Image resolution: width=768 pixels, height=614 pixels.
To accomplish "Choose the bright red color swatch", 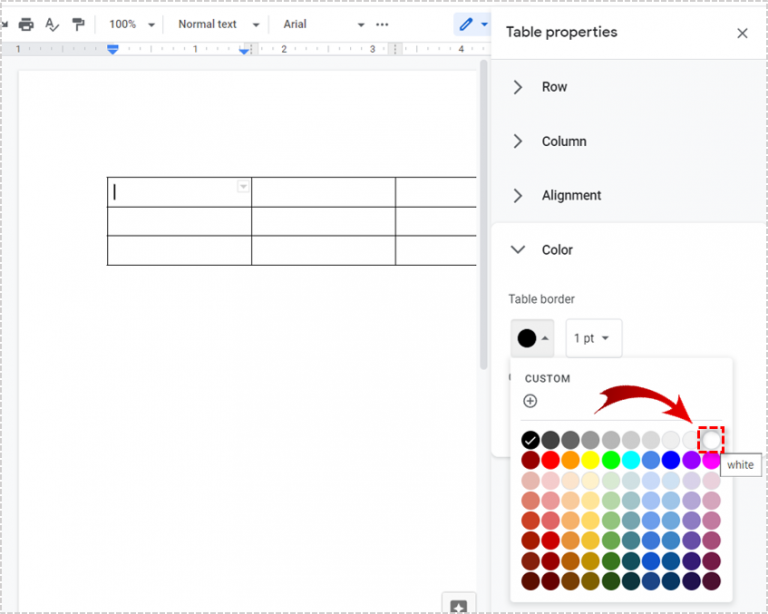I will [550, 460].
